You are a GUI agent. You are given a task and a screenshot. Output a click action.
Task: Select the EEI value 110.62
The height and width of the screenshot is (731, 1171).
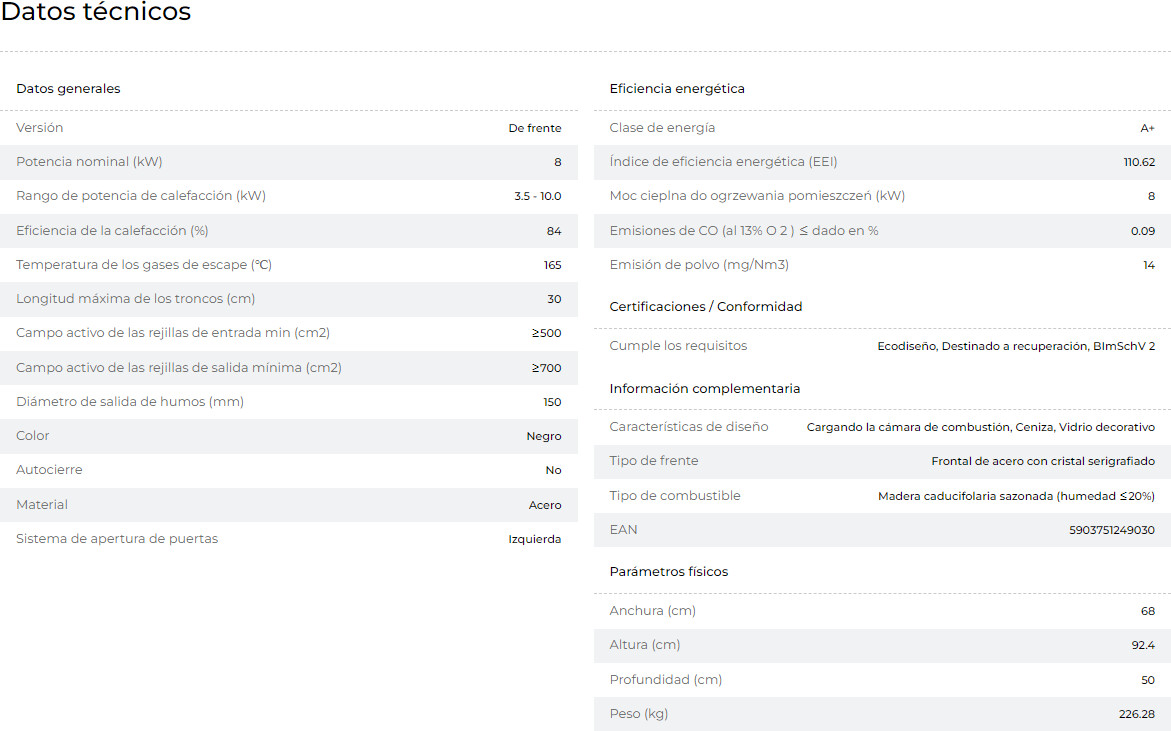[x=1139, y=162]
